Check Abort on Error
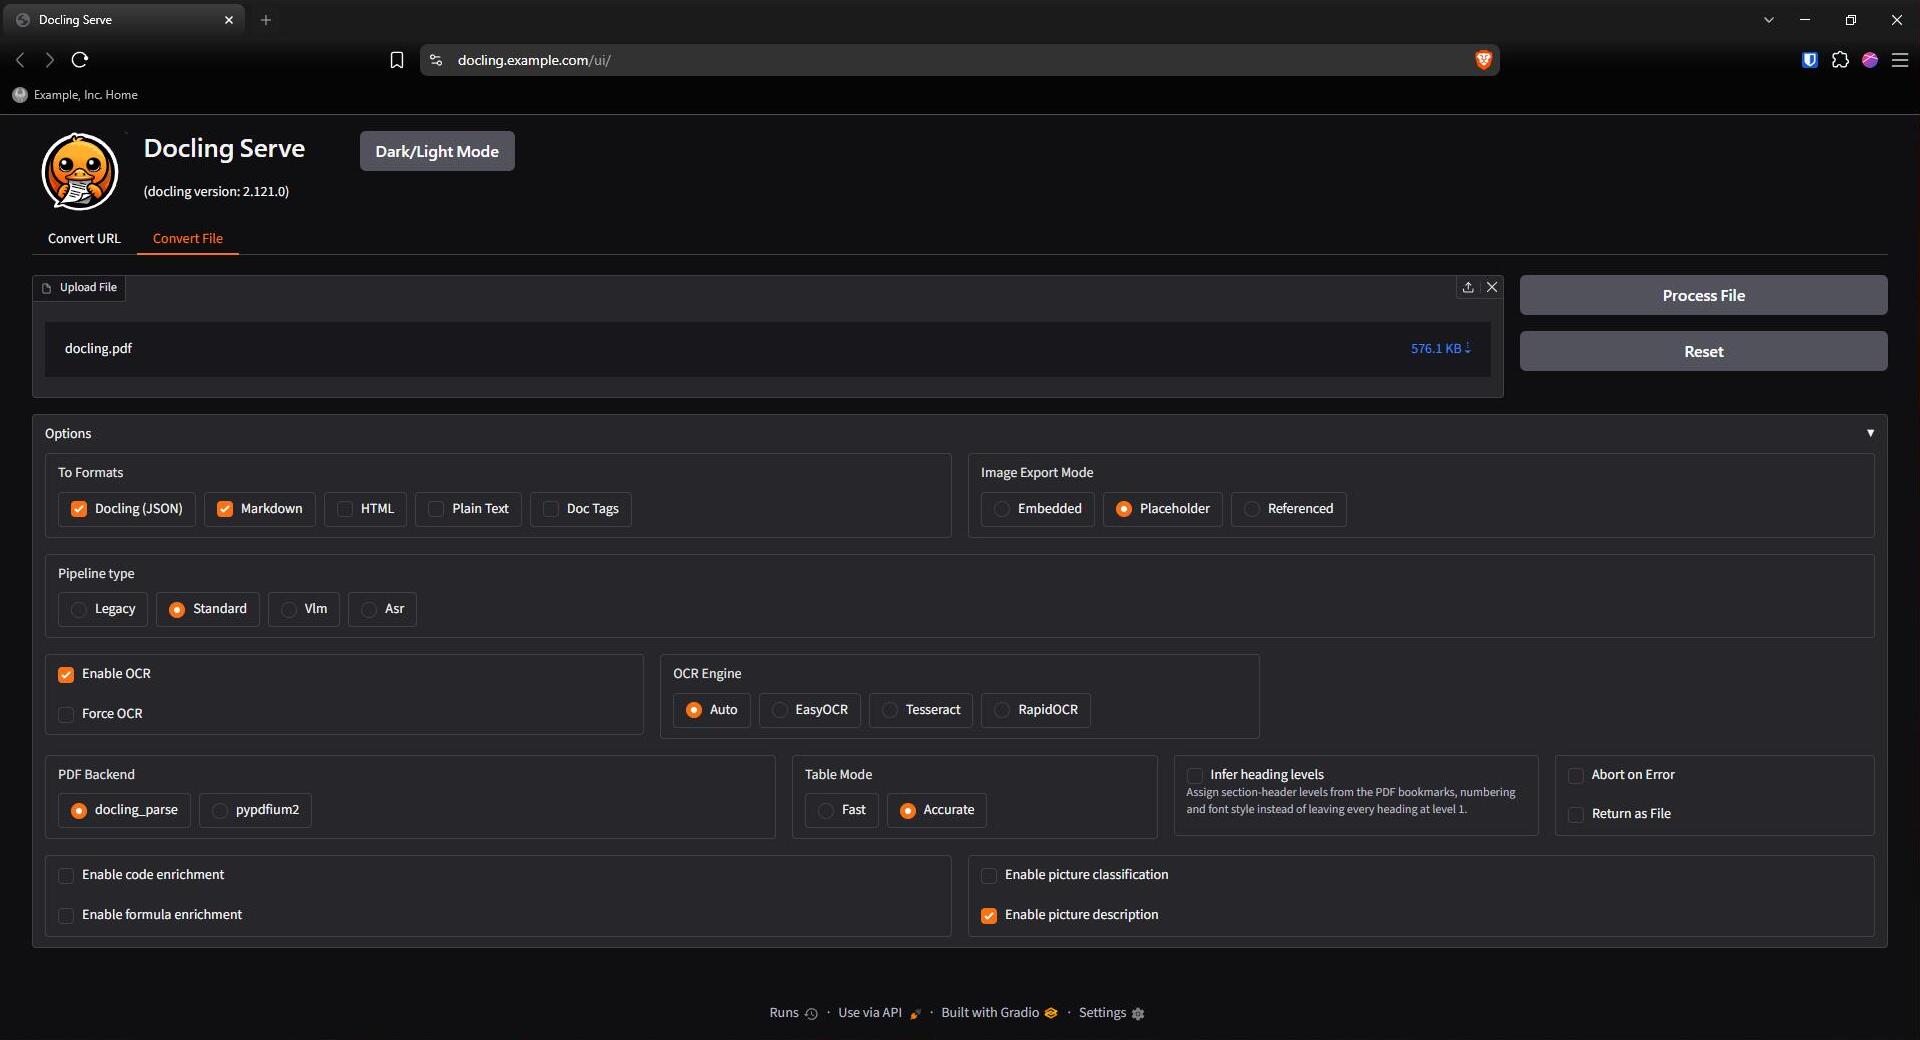The width and height of the screenshot is (1920, 1040). (x=1576, y=776)
